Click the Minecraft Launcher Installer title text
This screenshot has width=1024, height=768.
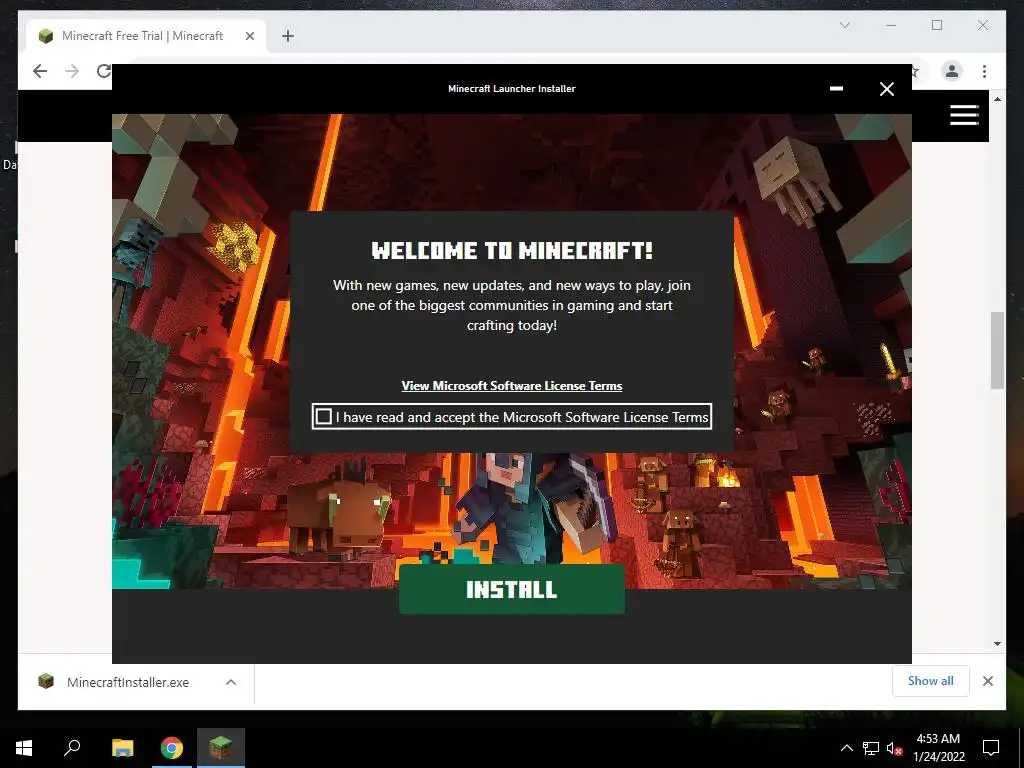pyautogui.click(x=512, y=89)
